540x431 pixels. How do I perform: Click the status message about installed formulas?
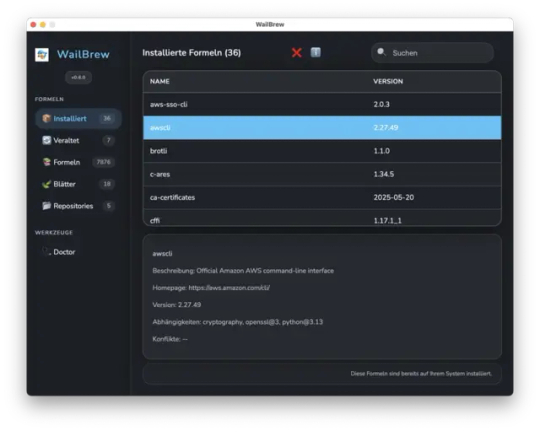pyautogui.click(x=421, y=373)
